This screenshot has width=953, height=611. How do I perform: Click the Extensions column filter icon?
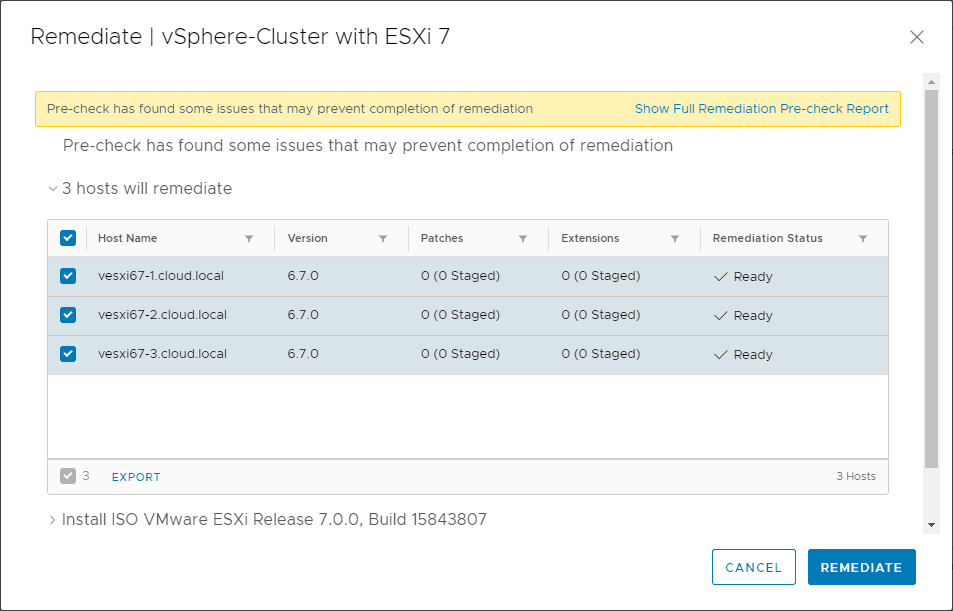point(675,239)
